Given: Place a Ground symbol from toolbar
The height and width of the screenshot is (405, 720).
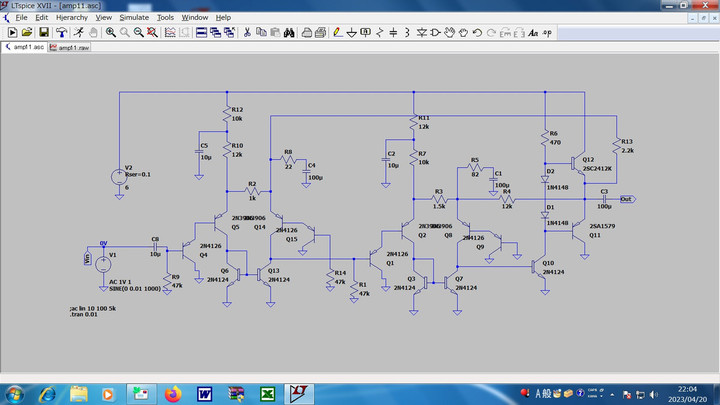Looking at the screenshot, I should tap(352, 32).
